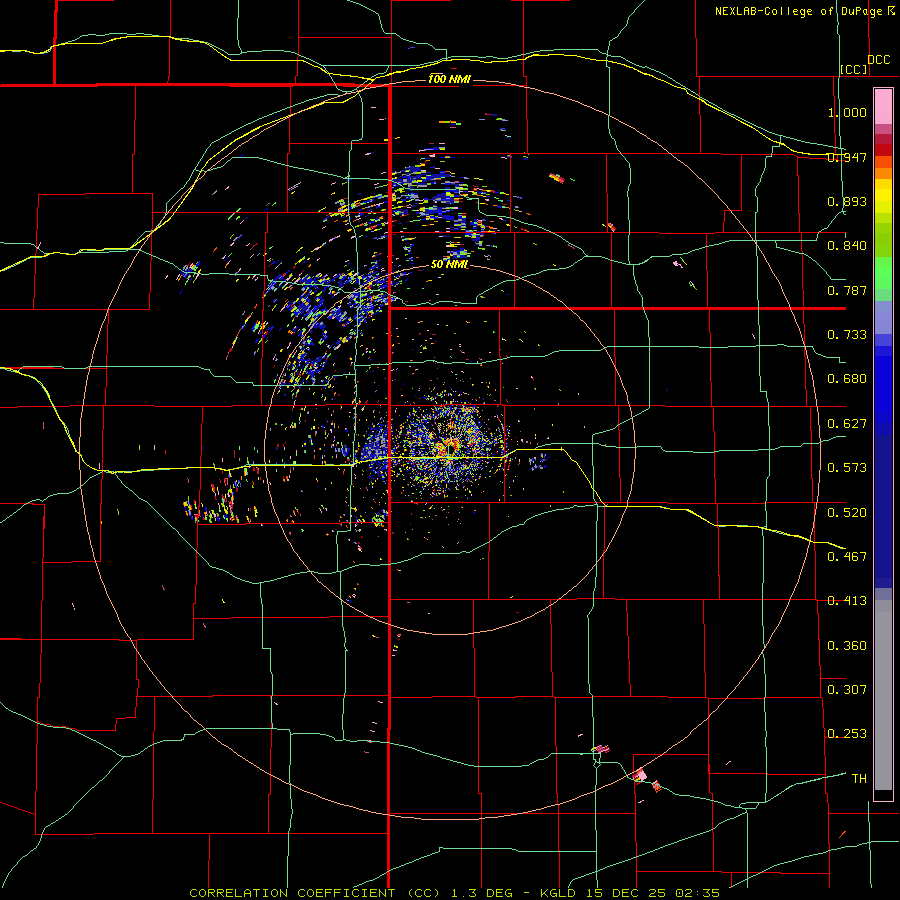Select the 0.520 color scale value
The width and height of the screenshot is (900, 900).
point(847,513)
